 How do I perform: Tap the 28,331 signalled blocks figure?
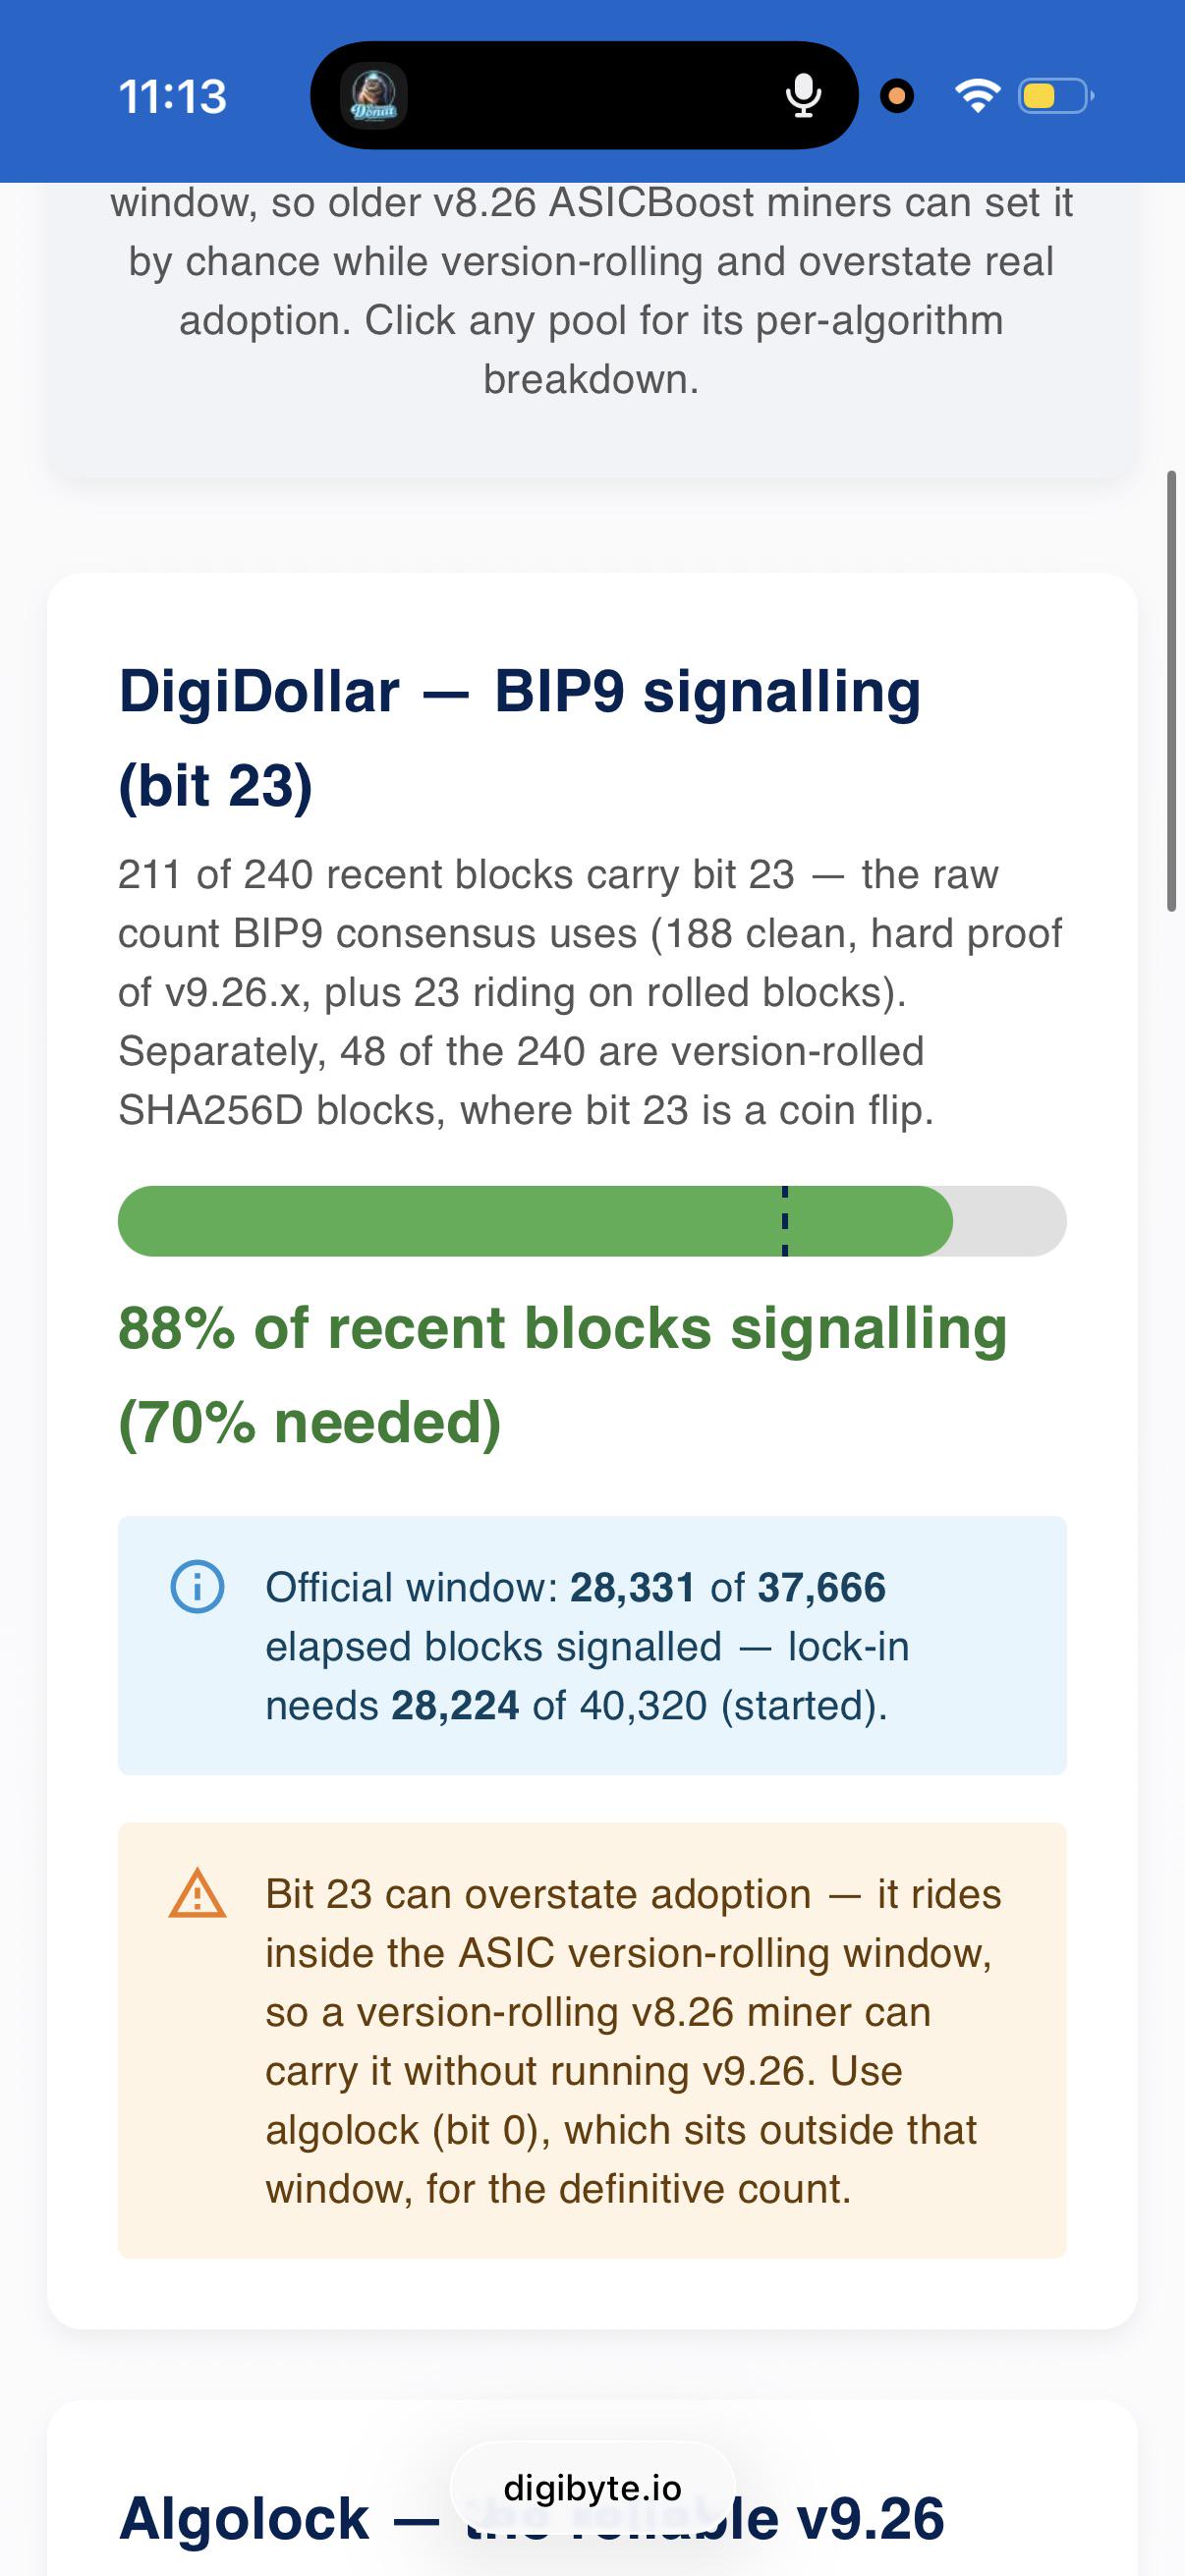632,1587
